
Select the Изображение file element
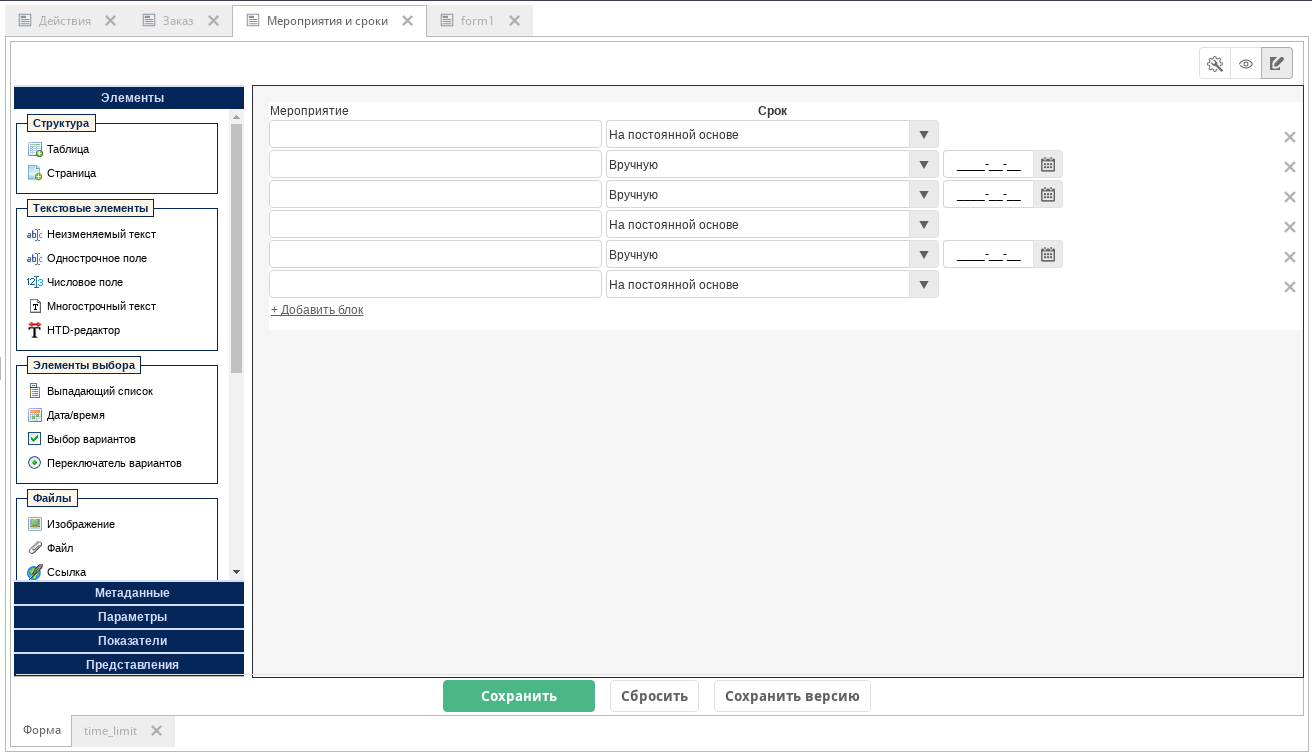click(x=71, y=524)
